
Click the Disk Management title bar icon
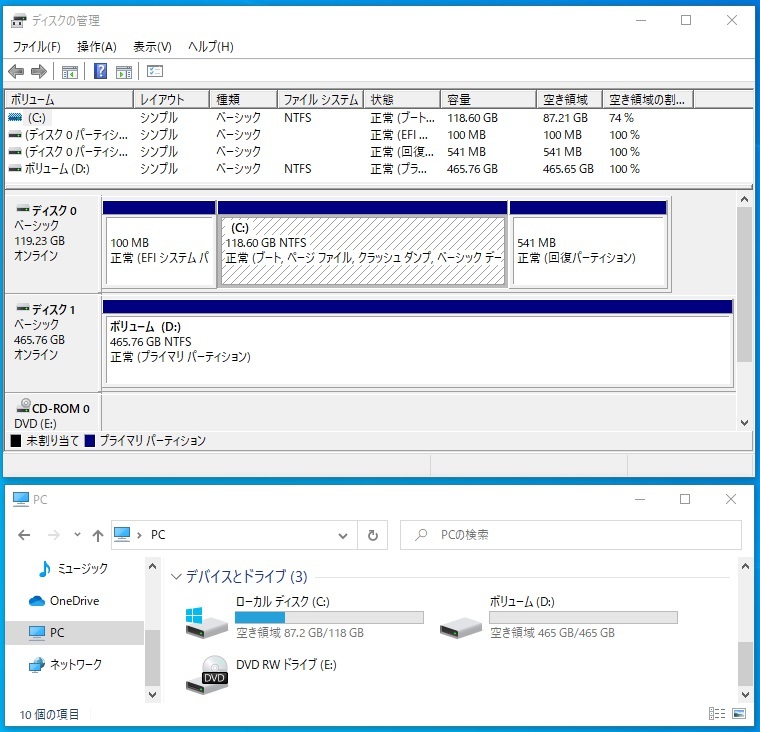coord(18,20)
